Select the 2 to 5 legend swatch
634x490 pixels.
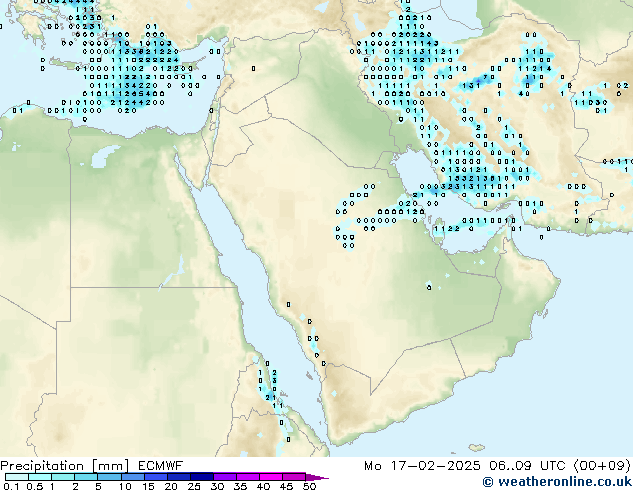tap(86, 477)
